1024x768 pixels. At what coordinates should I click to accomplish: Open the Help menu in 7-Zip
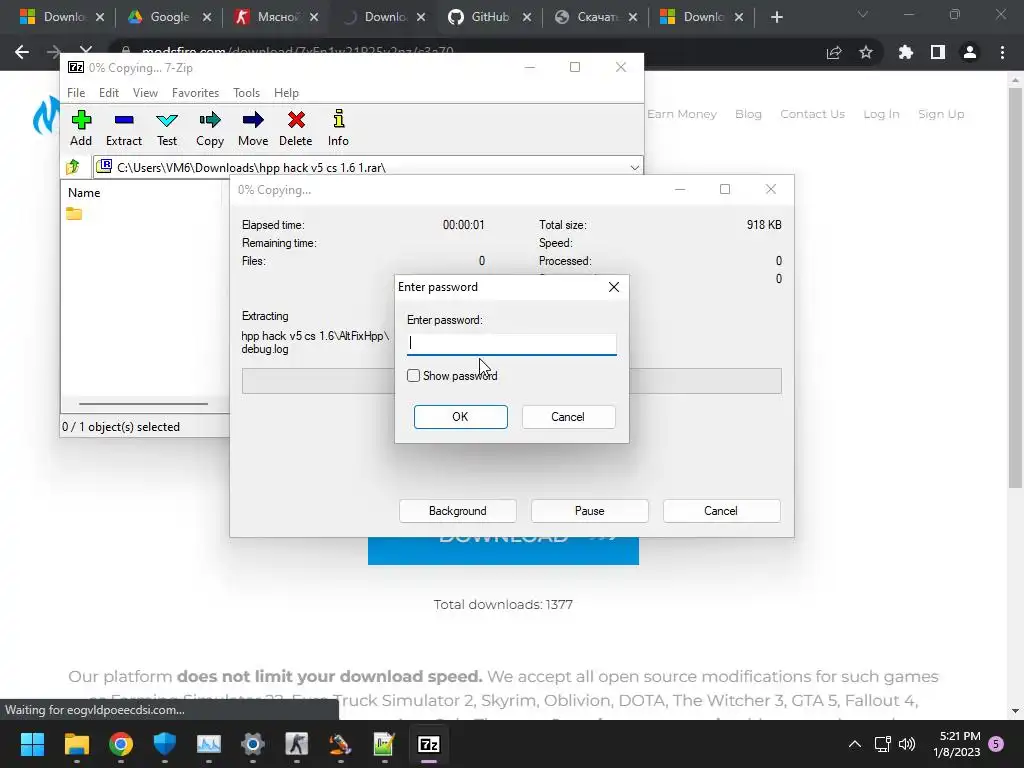(x=286, y=93)
